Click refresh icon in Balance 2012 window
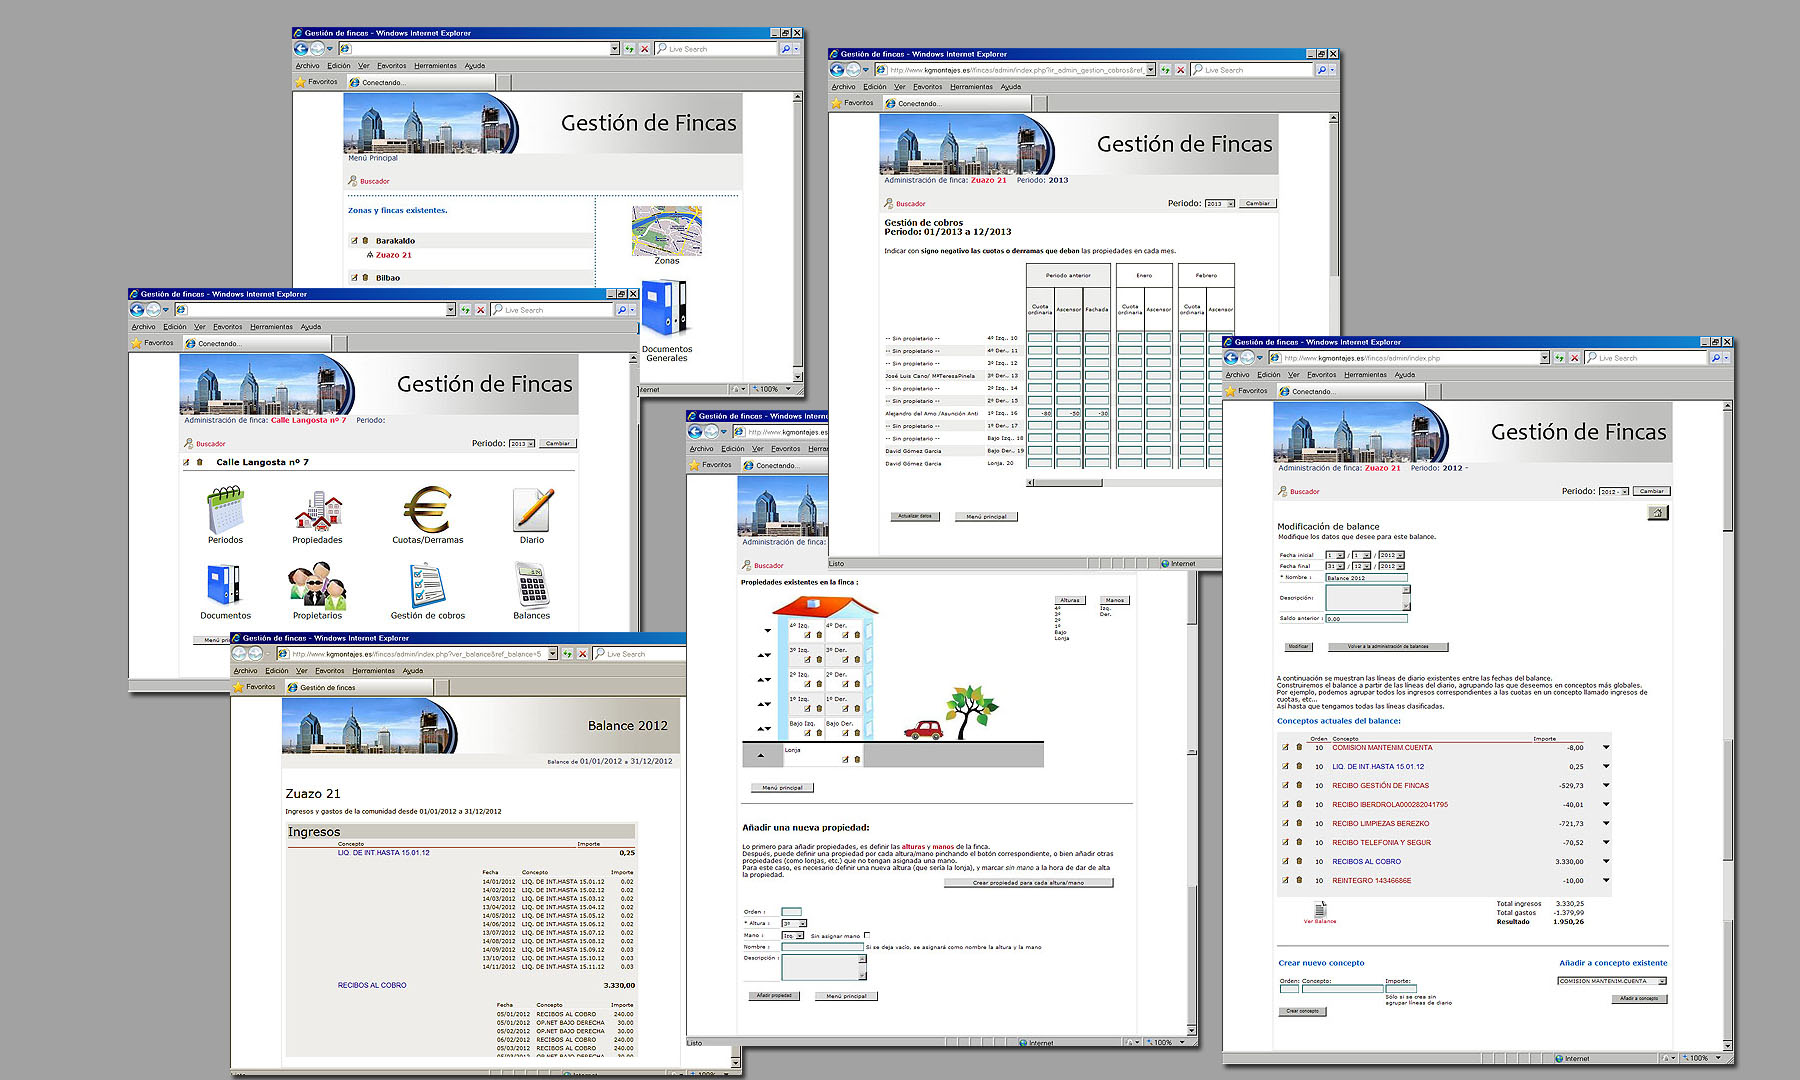This screenshot has width=1800, height=1080. coord(568,654)
